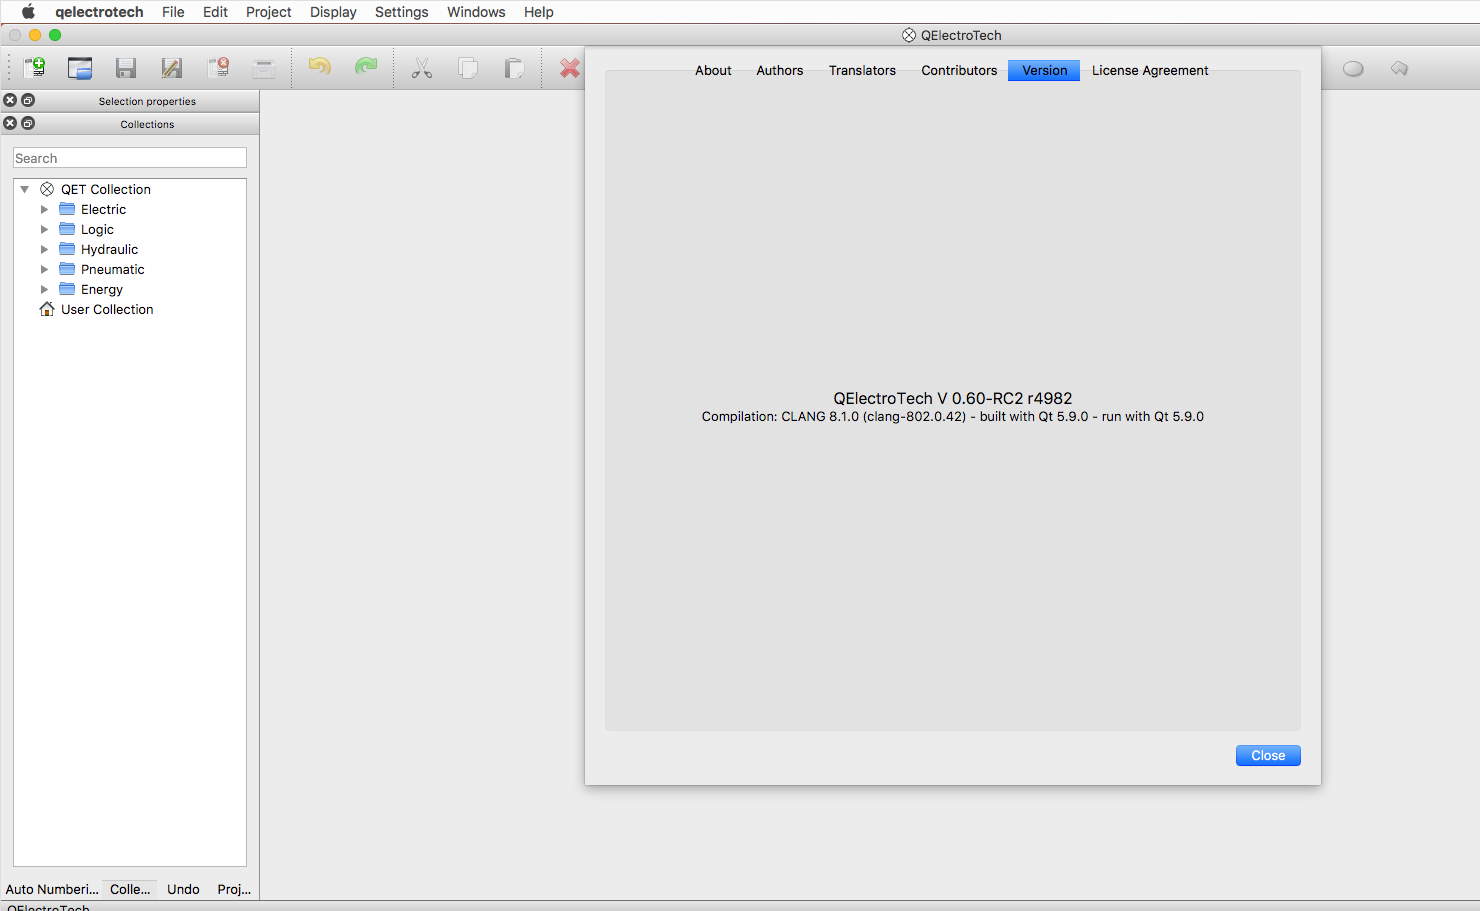Switch to the Projects dock tab
This screenshot has height=911, width=1480.
coord(234,889)
